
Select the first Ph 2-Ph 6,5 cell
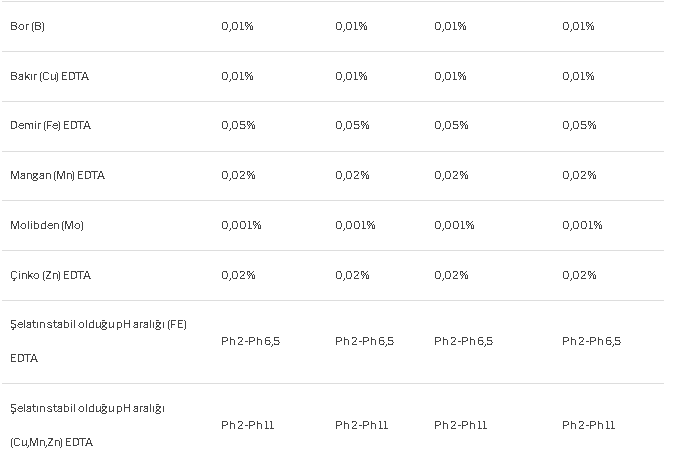pos(251,341)
